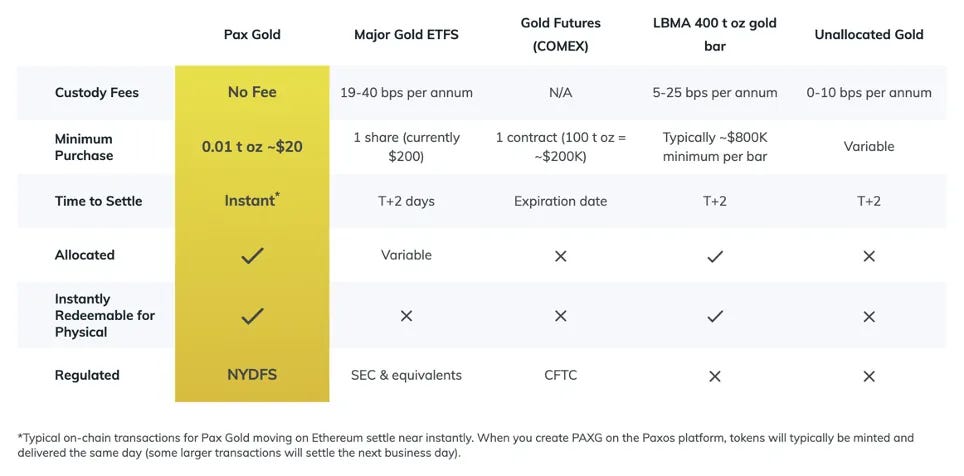The width and height of the screenshot is (964, 476).
Task: Click the Minimum Purchase row label
Action: 84,147
